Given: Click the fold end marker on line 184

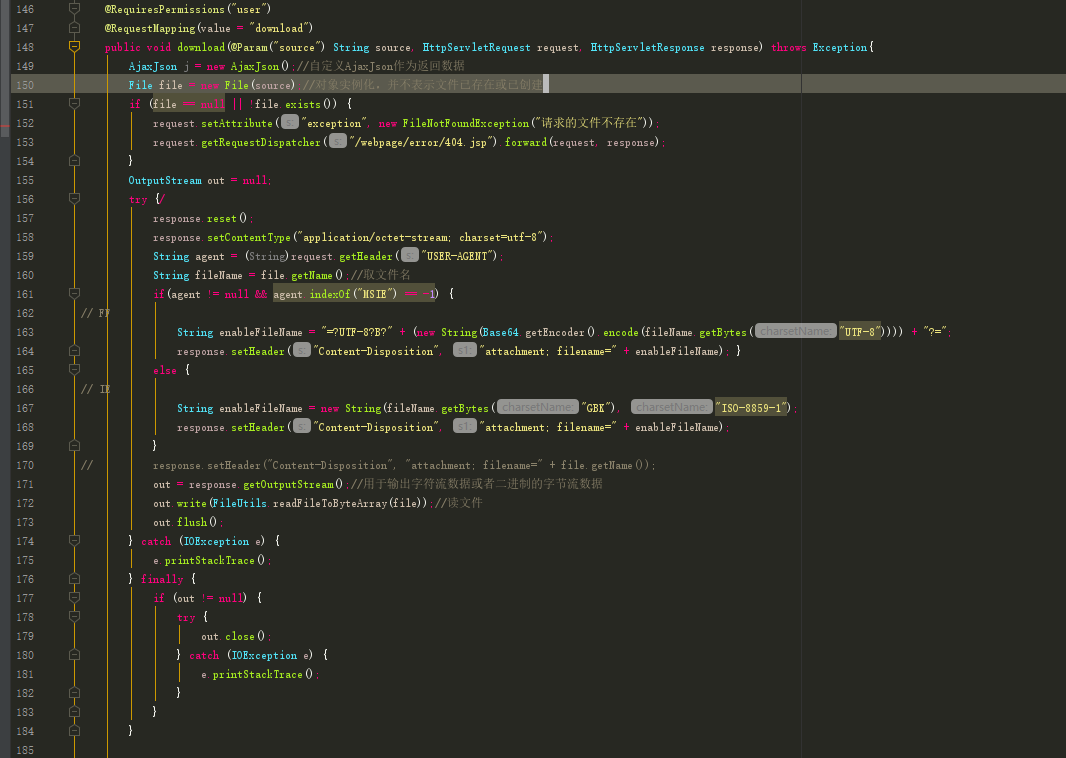Looking at the screenshot, I should coord(75,731).
